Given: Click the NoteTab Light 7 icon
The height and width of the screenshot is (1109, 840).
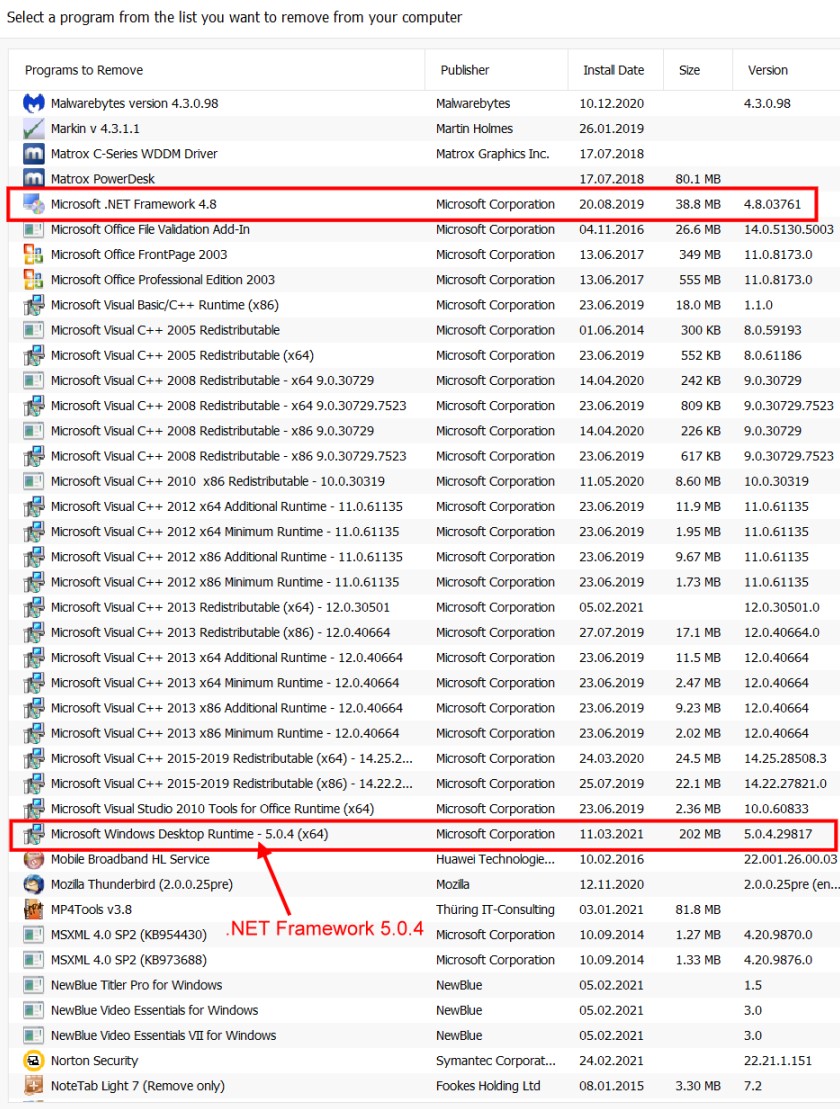Looking at the screenshot, I should (x=33, y=1086).
